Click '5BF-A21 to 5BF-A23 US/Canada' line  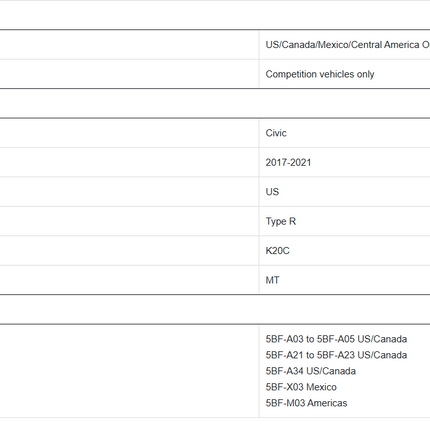click(336, 355)
